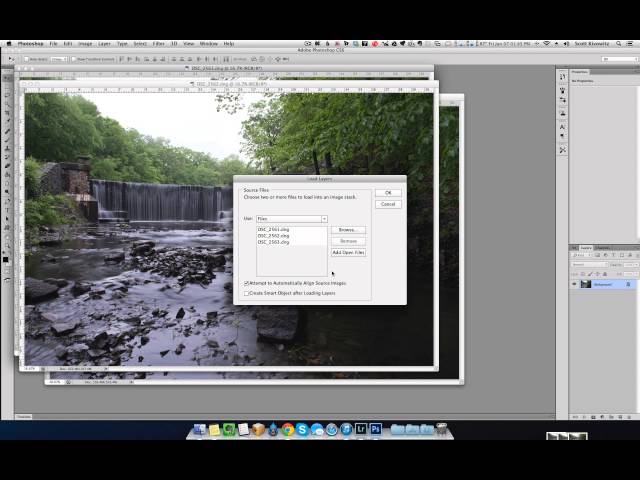Click the Remove button
Image resolution: width=640 pixels, height=480 pixels.
coord(348,241)
